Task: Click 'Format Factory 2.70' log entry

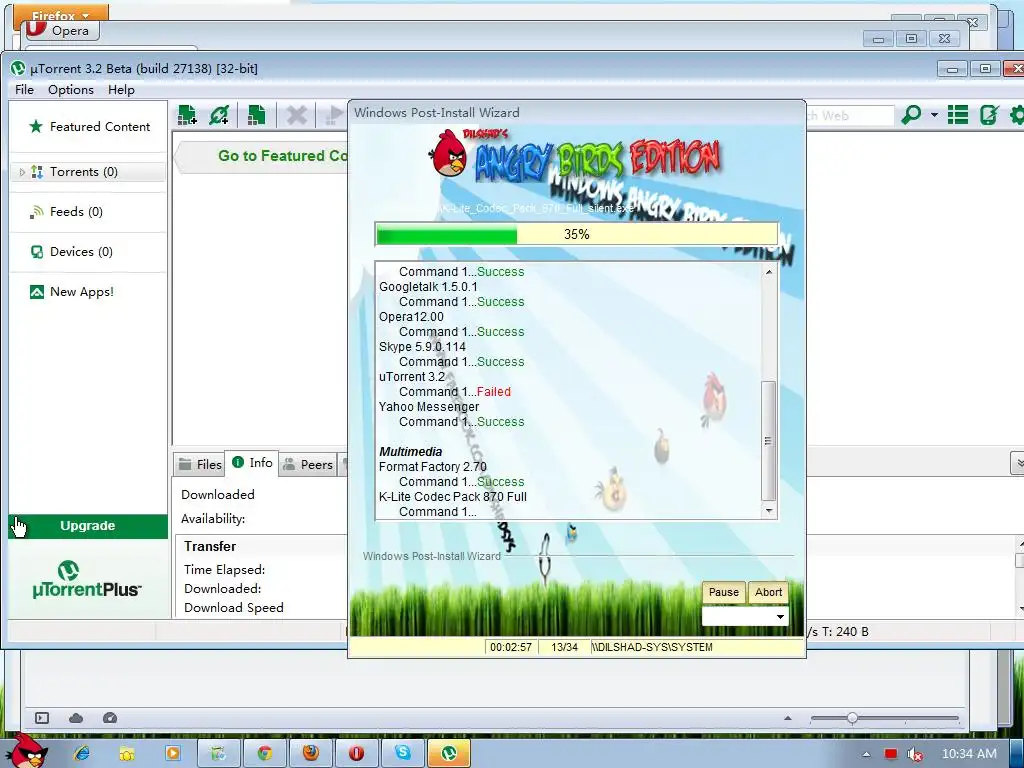Action: coord(433,467)
